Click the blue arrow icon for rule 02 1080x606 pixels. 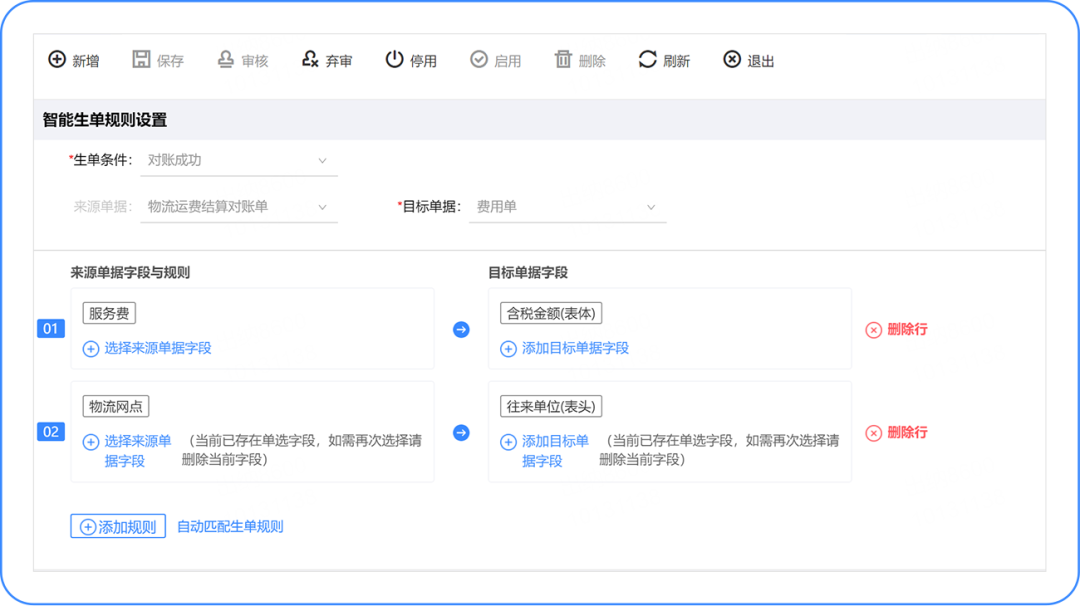(461, 433)
